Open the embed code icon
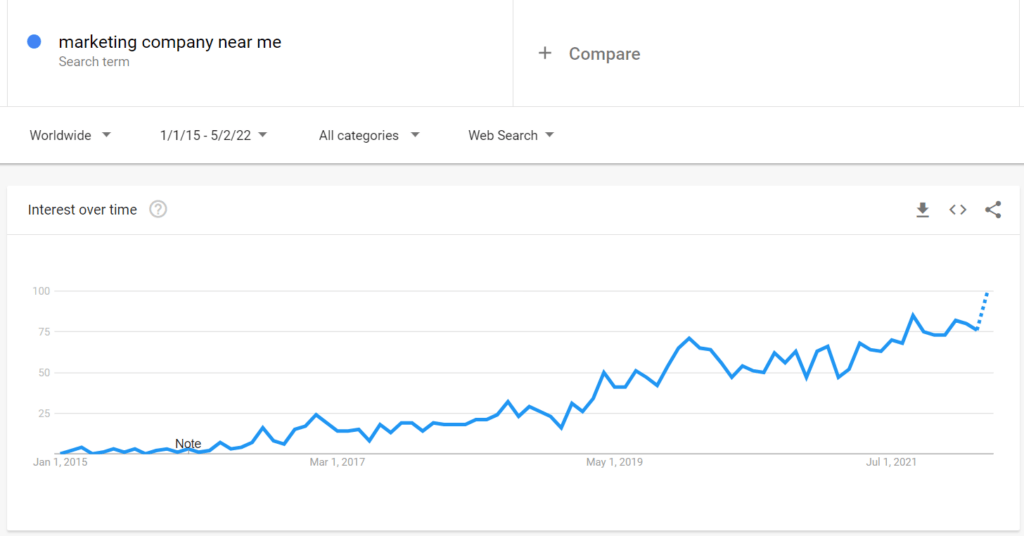1024x536 pixels. pos(957,210)
